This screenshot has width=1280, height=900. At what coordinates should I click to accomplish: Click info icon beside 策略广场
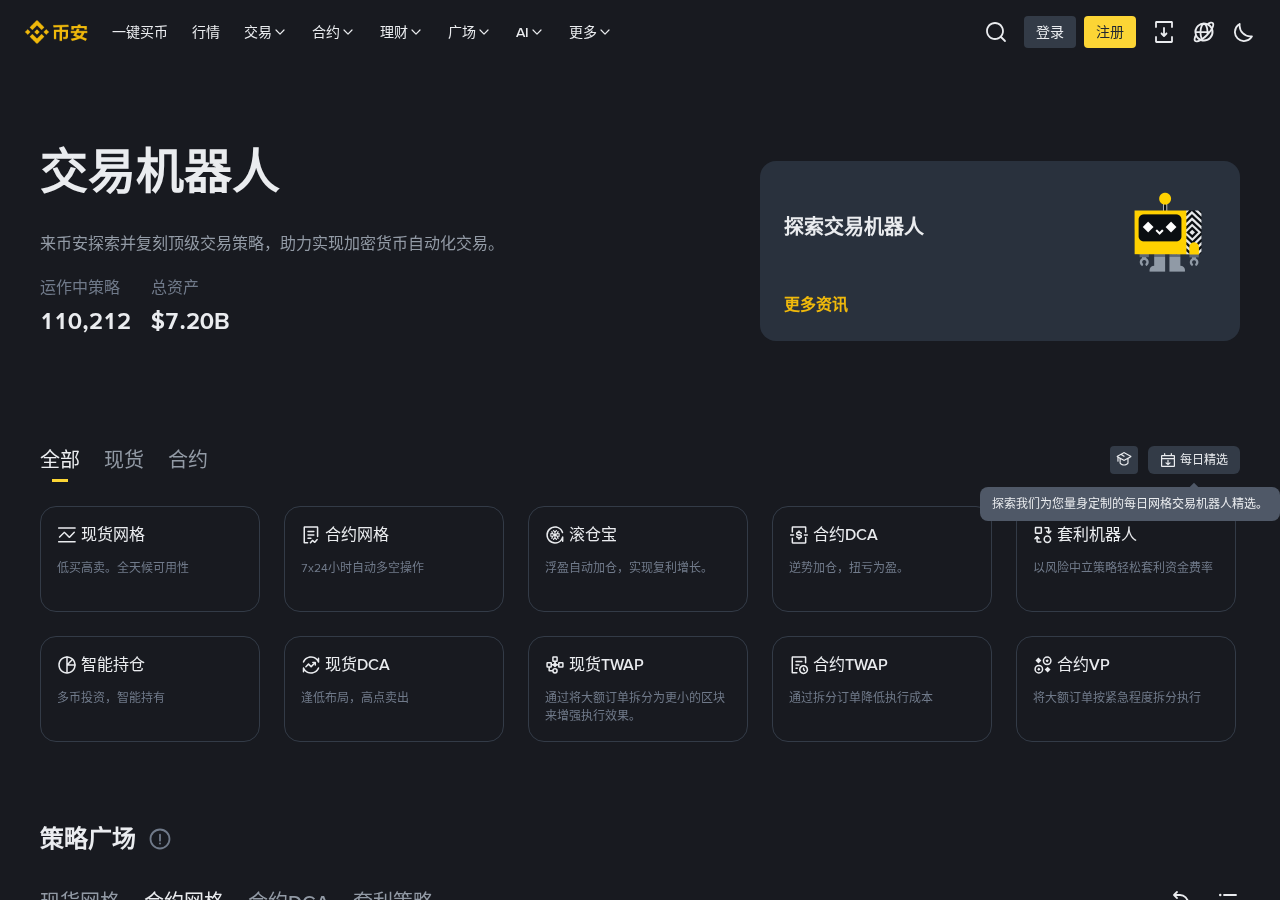(160, 839)
